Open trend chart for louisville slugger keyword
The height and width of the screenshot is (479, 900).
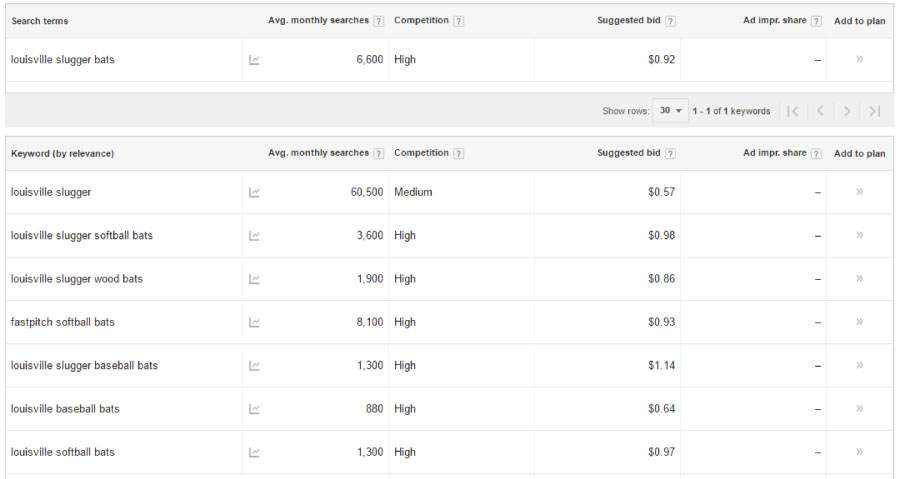pos(254,193)
